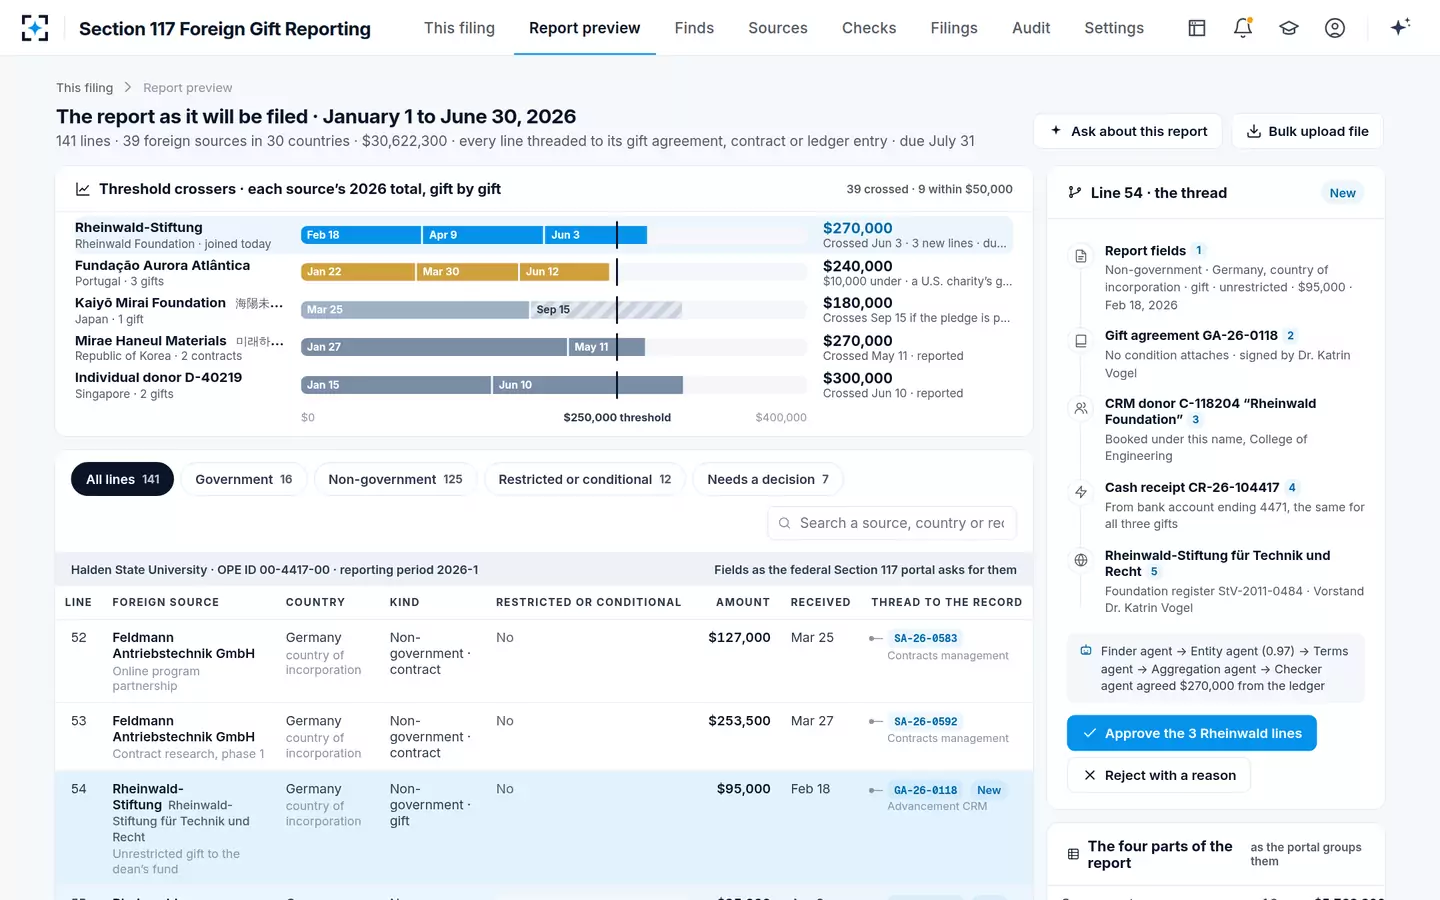Open thread link GA-26-0118

(925, 790)
